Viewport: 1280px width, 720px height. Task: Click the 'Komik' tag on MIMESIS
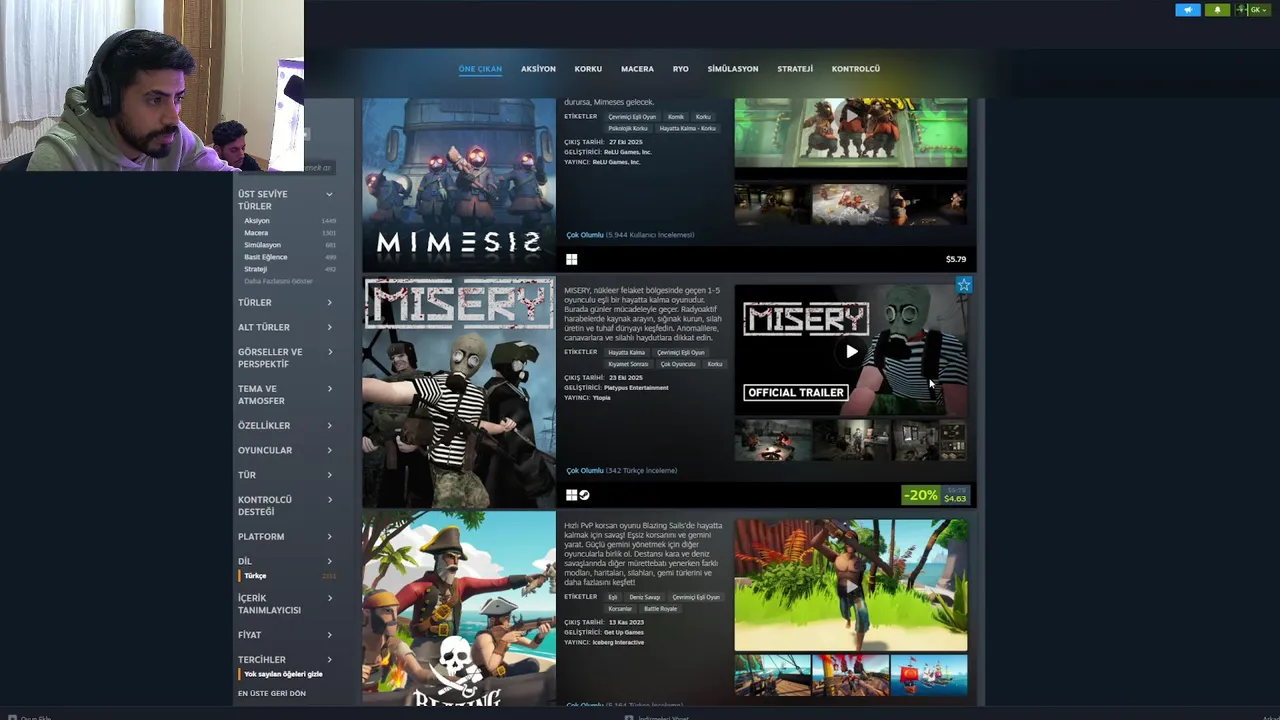pos(676,117)
